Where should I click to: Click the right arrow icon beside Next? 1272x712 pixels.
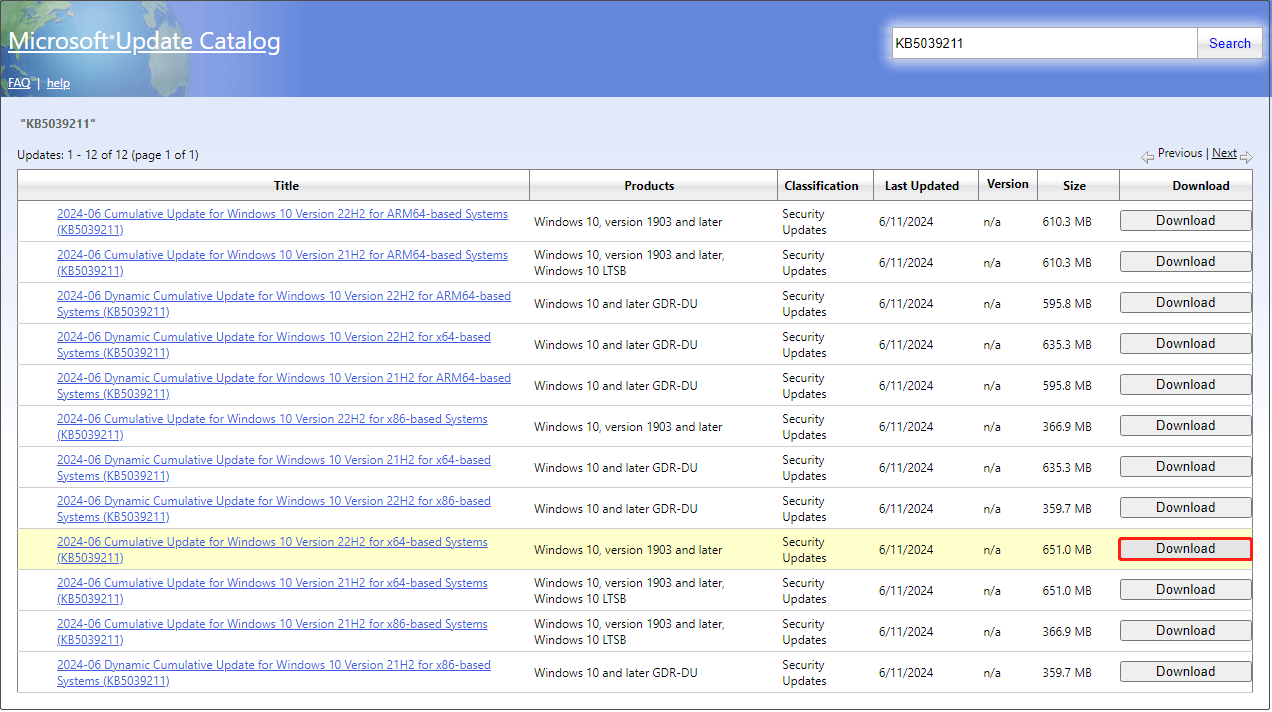(1246, 157)
